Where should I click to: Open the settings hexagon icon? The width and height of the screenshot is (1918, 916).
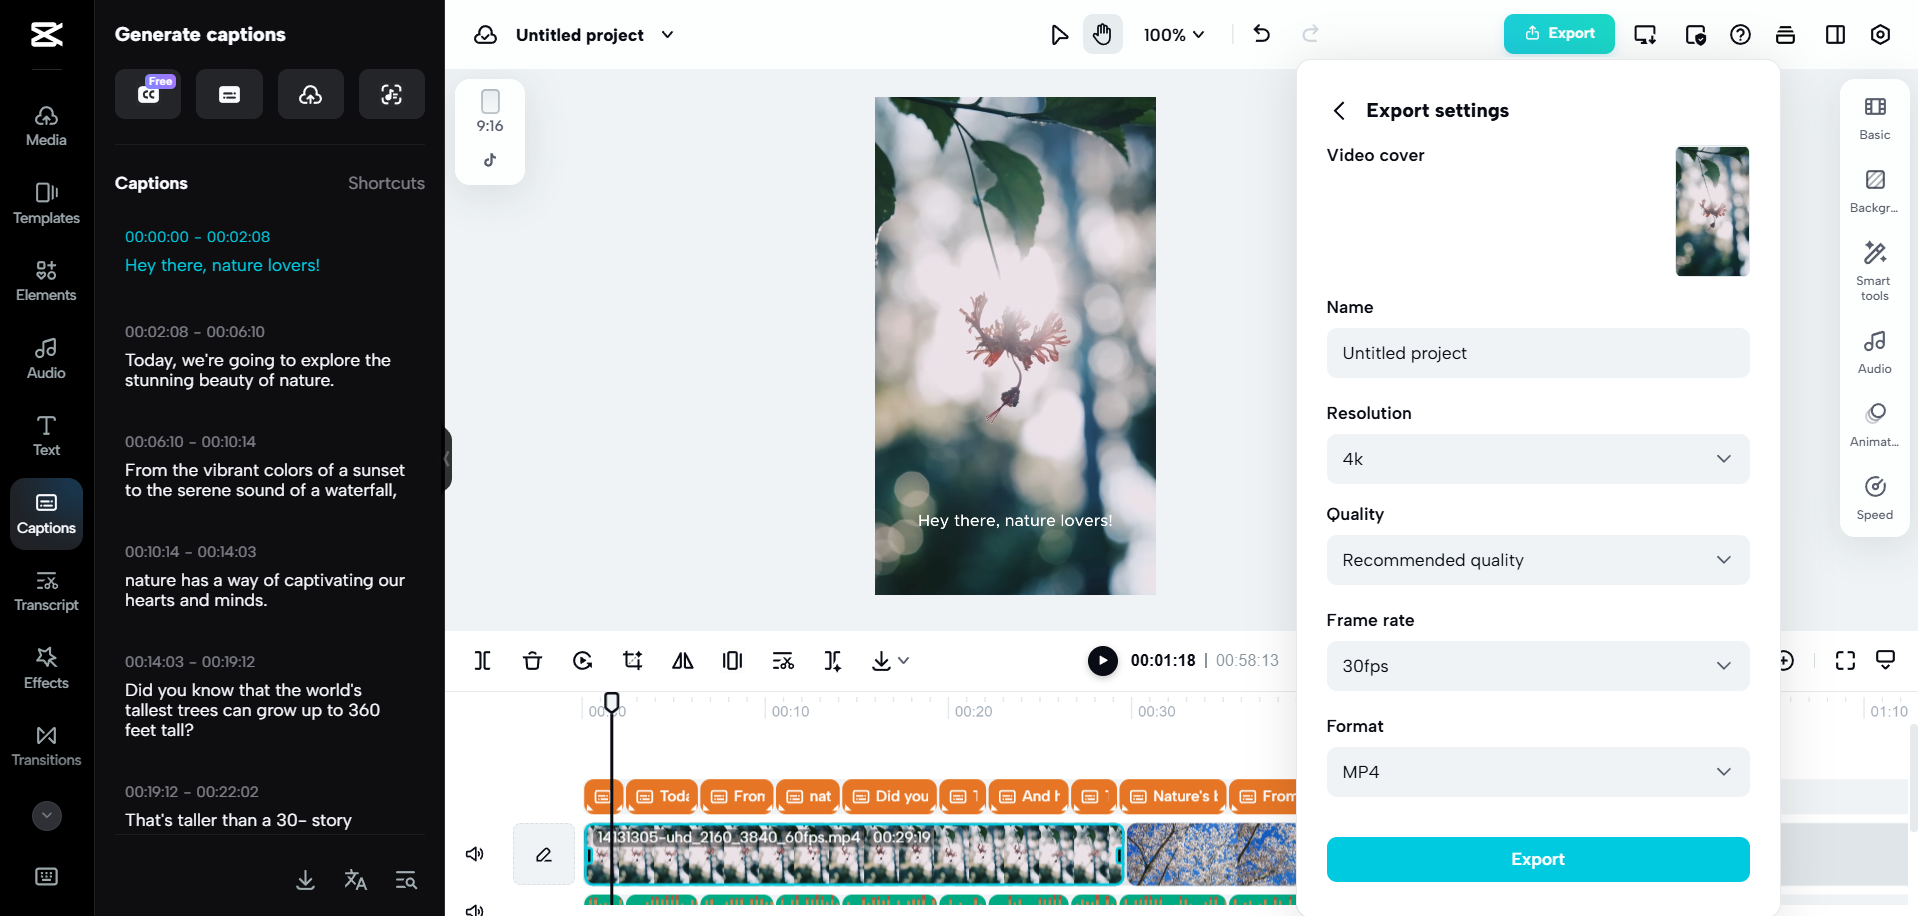coord(1880,35)
